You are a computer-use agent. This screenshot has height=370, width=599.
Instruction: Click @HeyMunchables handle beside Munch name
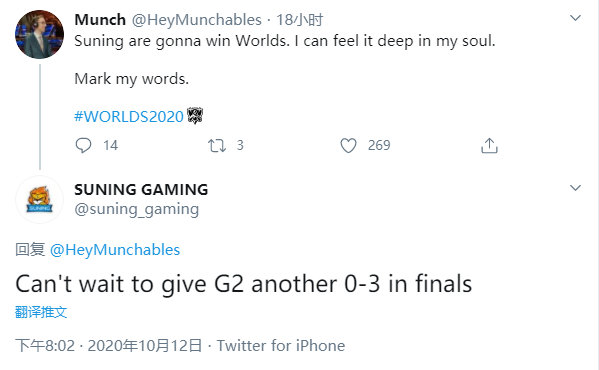pos(197,19)
